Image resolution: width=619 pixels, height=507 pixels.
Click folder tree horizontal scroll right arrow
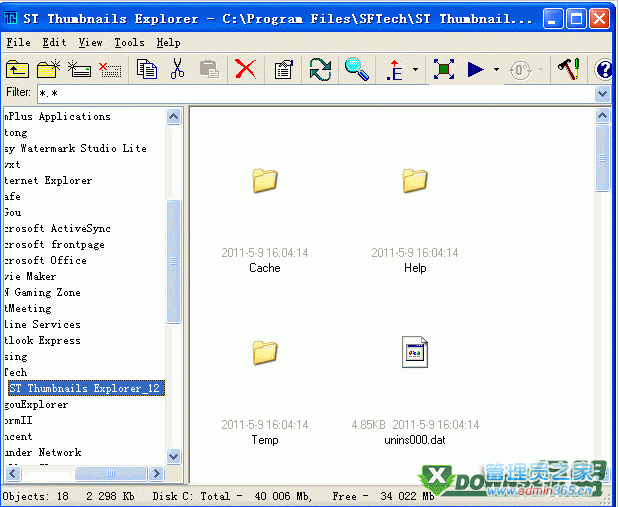click(156, 473)
